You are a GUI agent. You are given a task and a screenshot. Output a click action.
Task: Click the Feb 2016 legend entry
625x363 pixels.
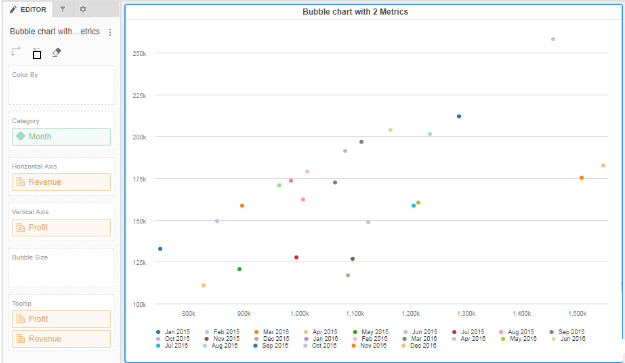click(x=370, y=339)
